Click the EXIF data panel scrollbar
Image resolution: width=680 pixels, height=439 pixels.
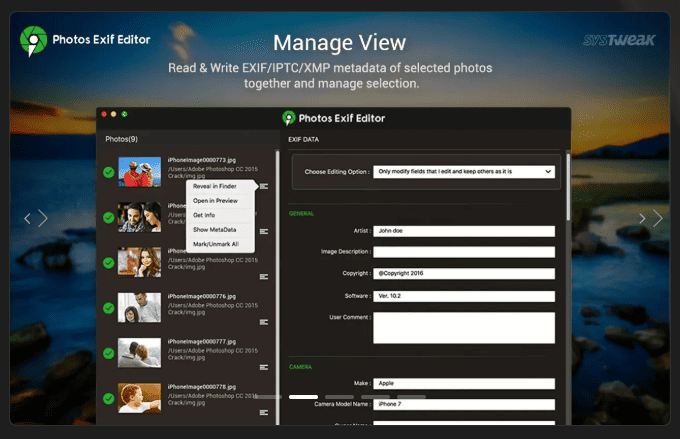pyautogui.click(x=568, y=187)
